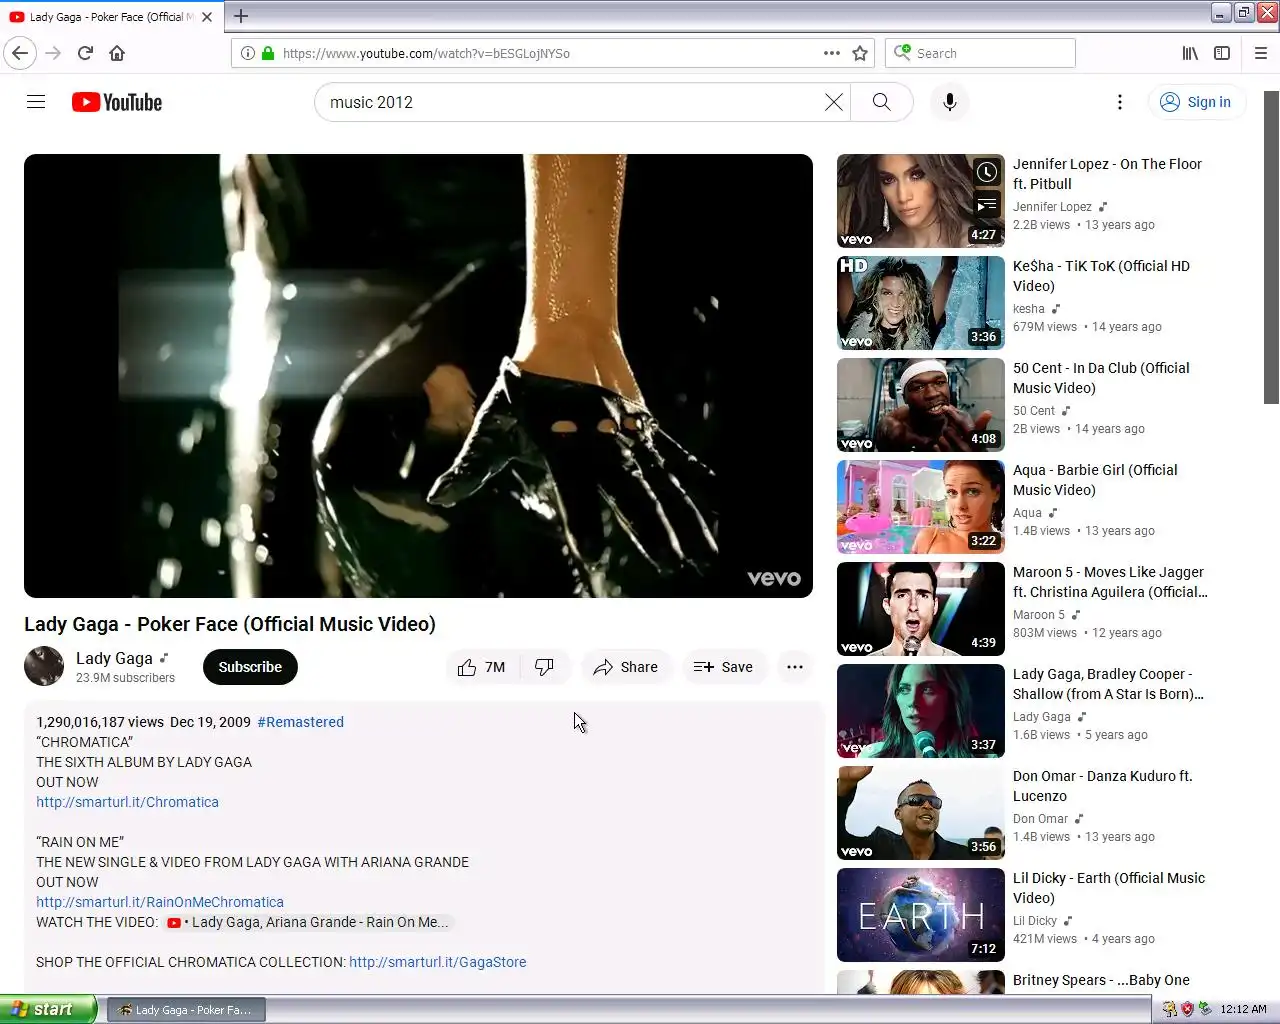Open more actions ellipsis below video
The image size is (1280, 1024).
coord(795,667)
